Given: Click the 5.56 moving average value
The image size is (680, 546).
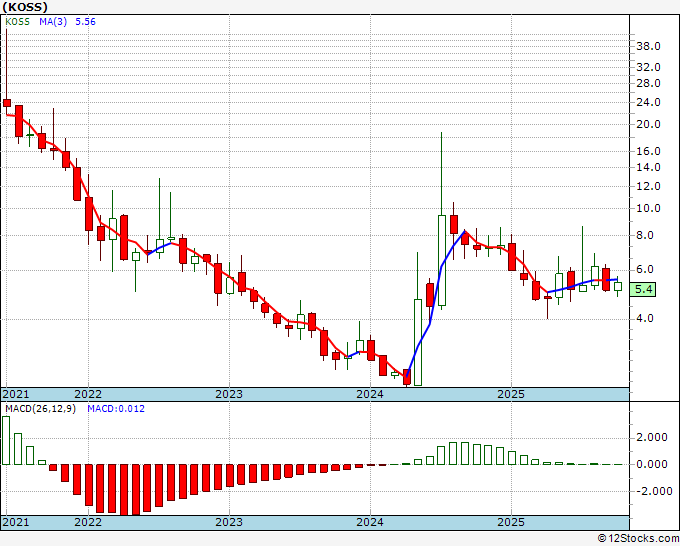Looking at the screenshot, I should click(x=85, y=22).
